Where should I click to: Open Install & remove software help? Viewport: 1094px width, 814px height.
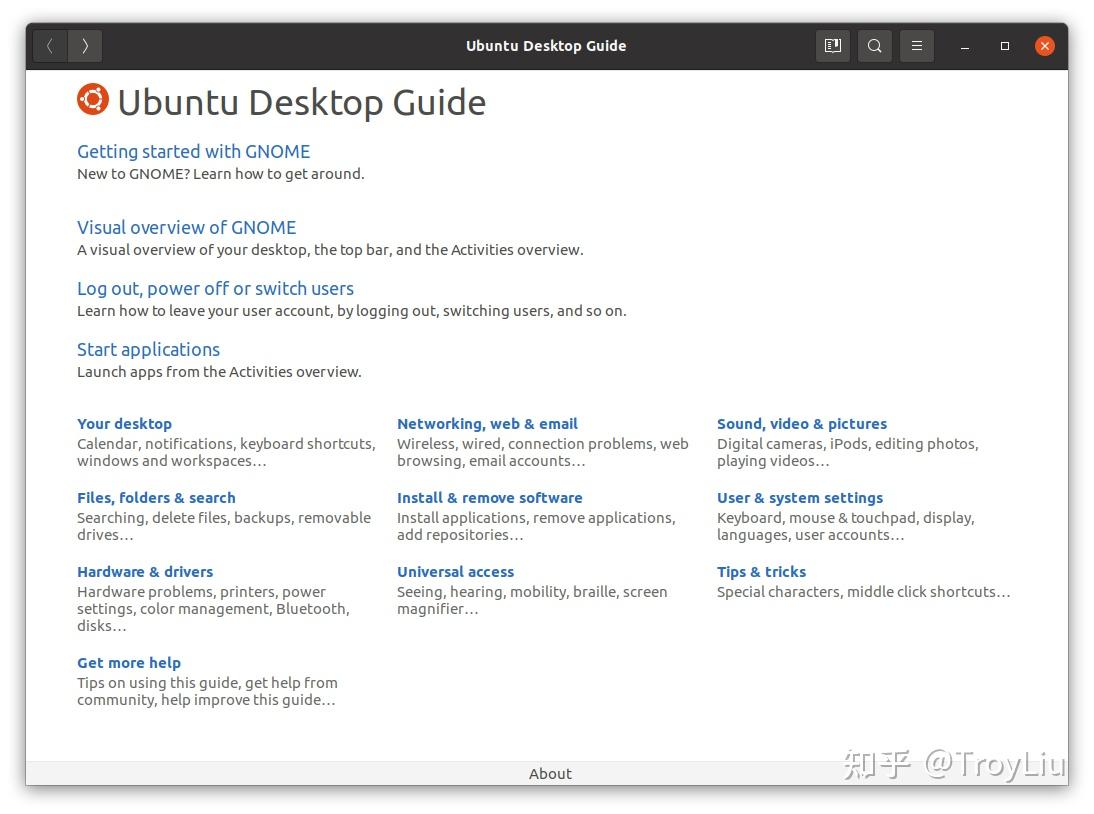(x=489, y=497)
